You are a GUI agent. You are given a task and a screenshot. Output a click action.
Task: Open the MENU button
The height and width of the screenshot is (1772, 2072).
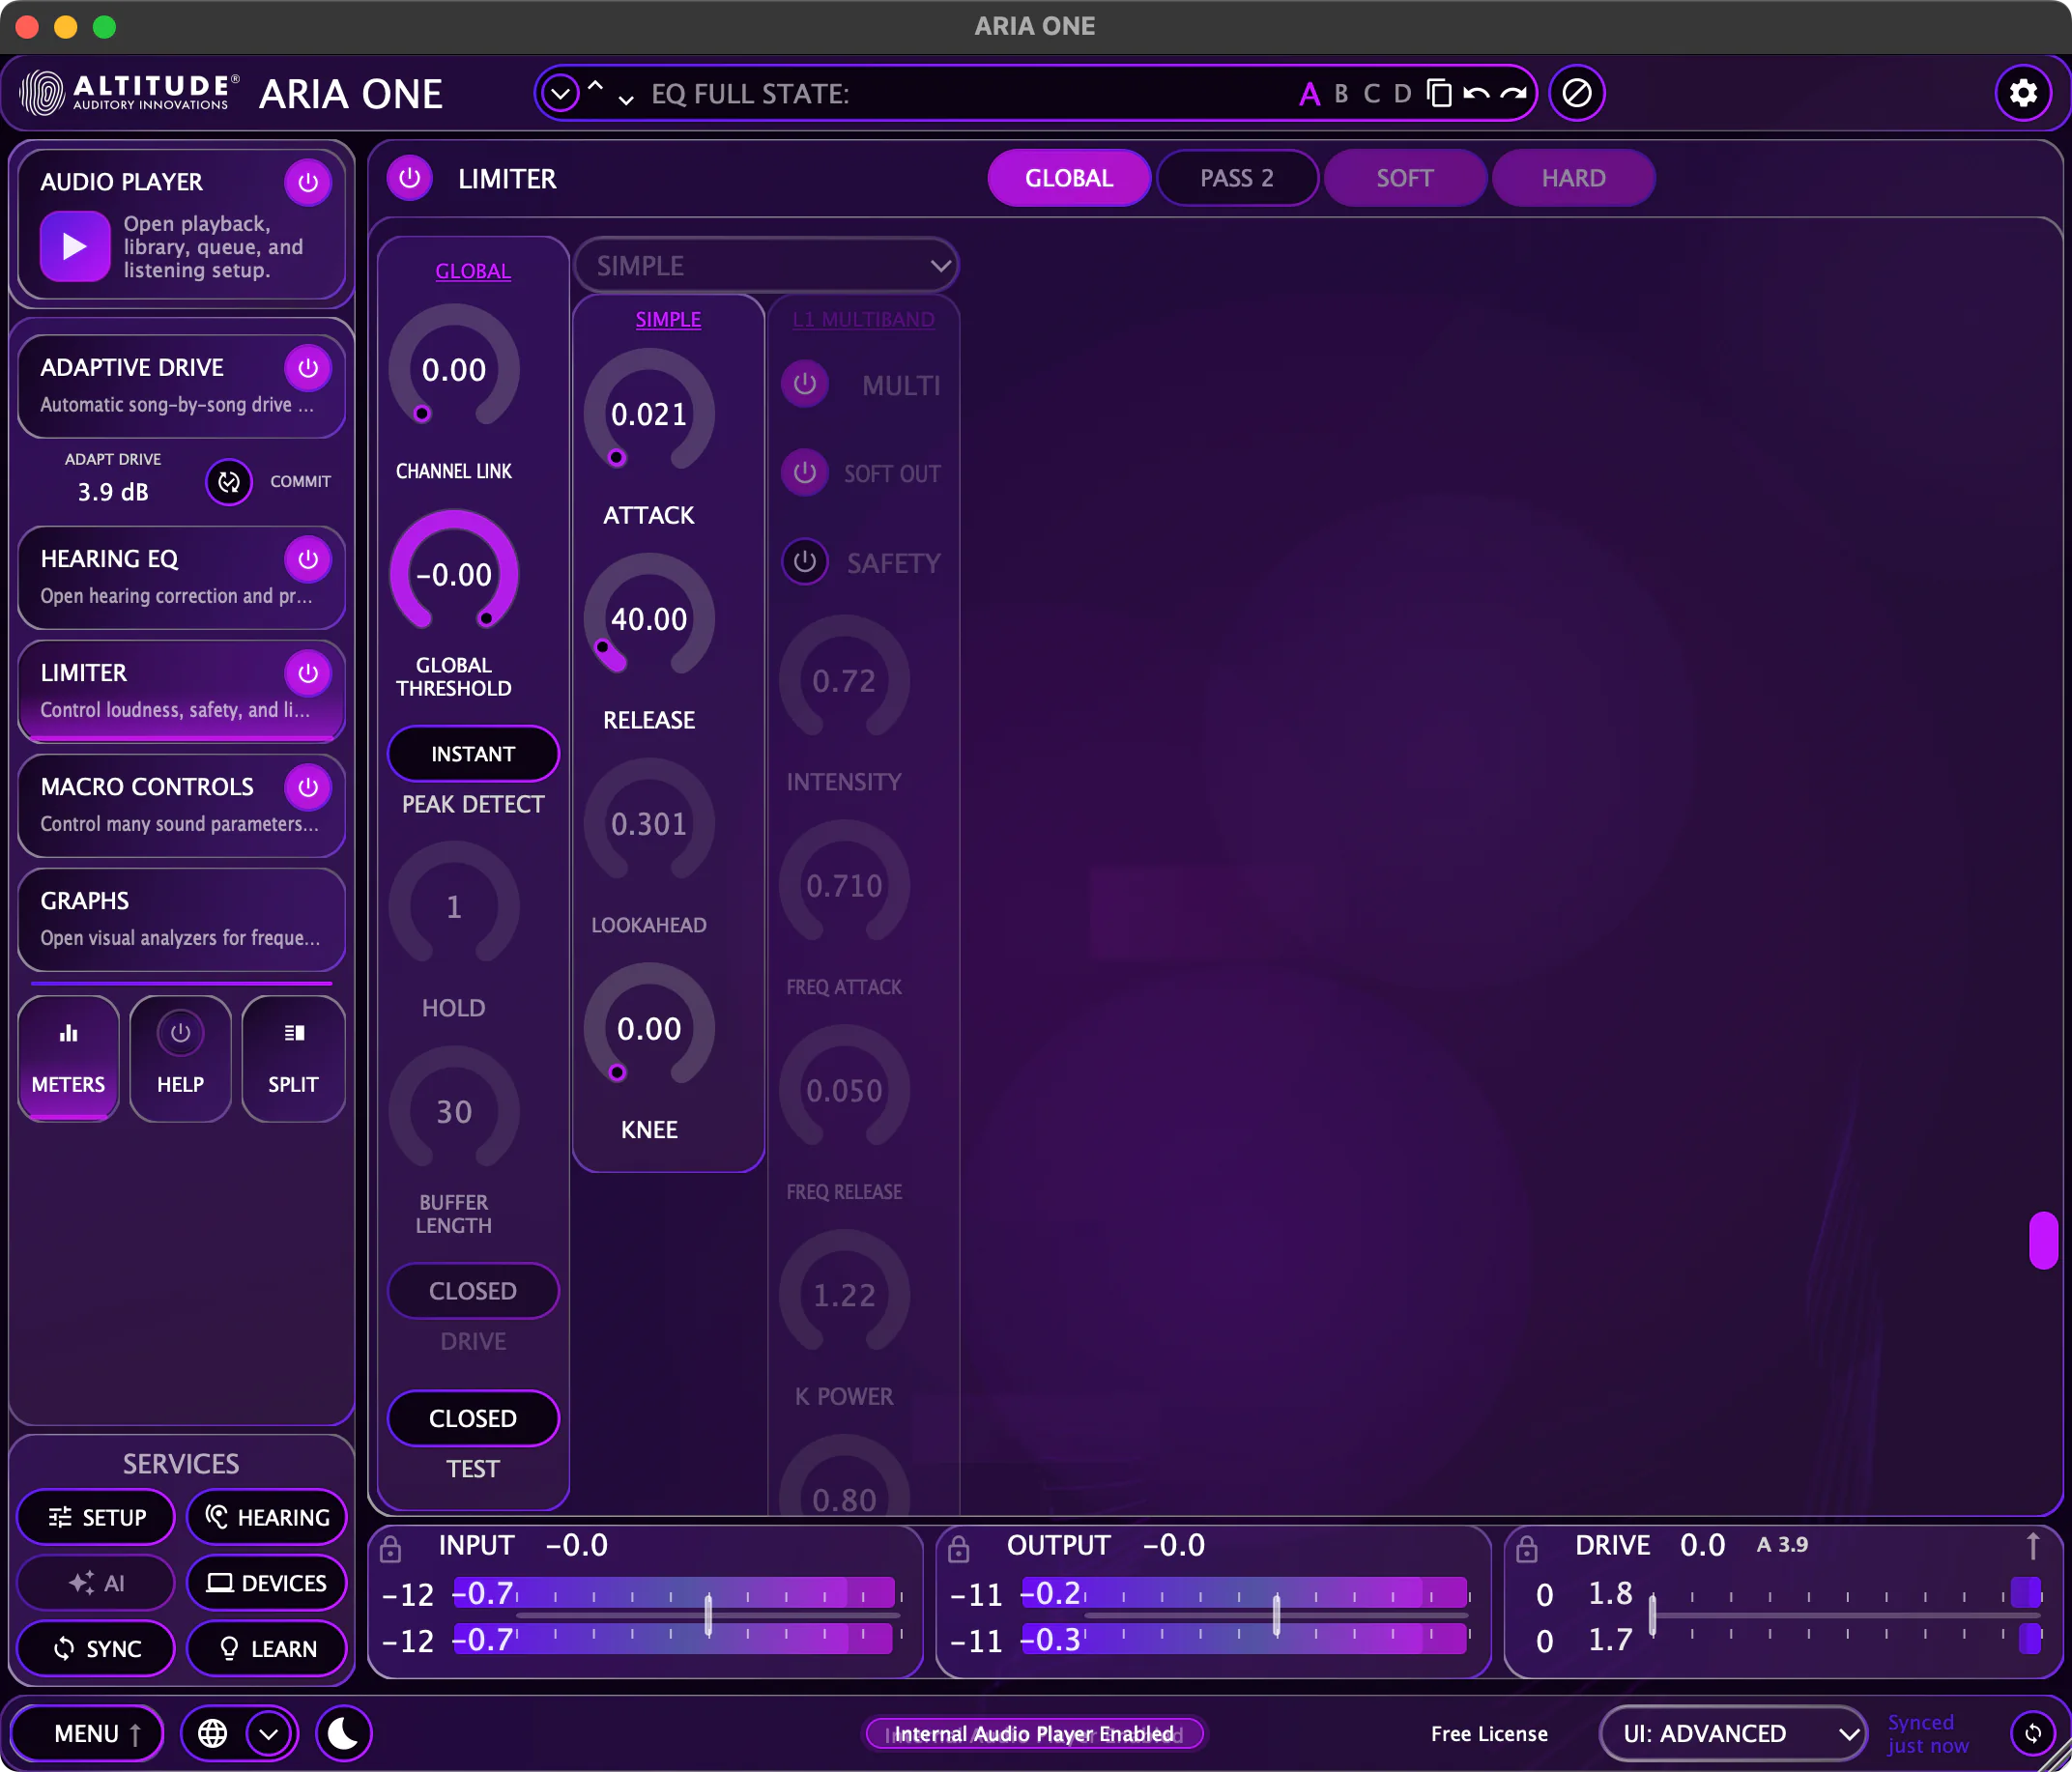pyautogui.click(x=87, y=1733)
